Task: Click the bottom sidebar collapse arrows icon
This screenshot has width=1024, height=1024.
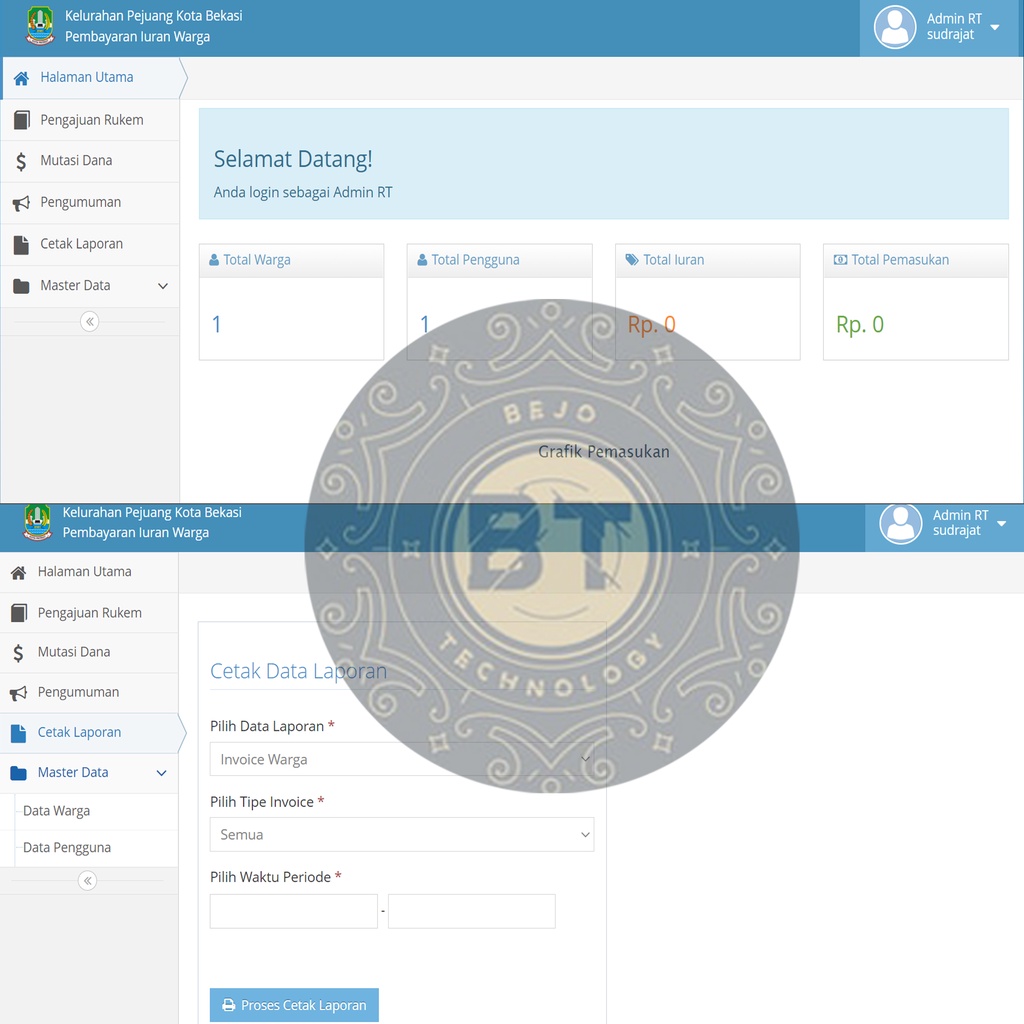Action: tap(87, 881)
